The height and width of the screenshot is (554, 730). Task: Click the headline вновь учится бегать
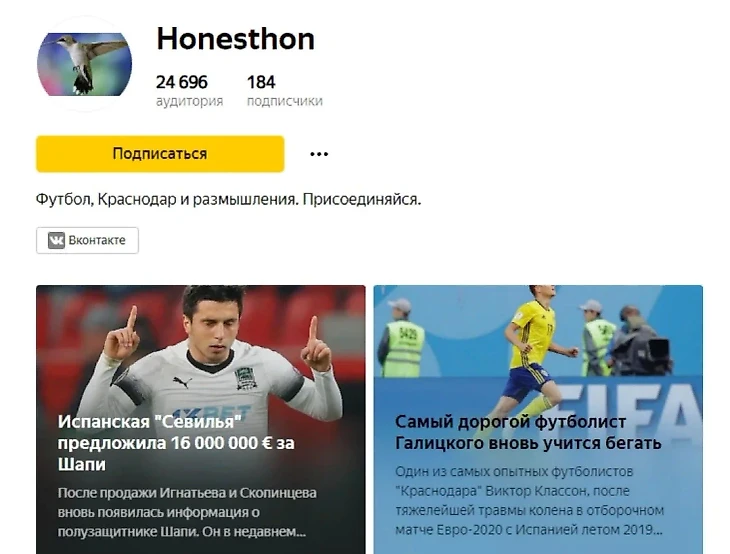(528, 432)
